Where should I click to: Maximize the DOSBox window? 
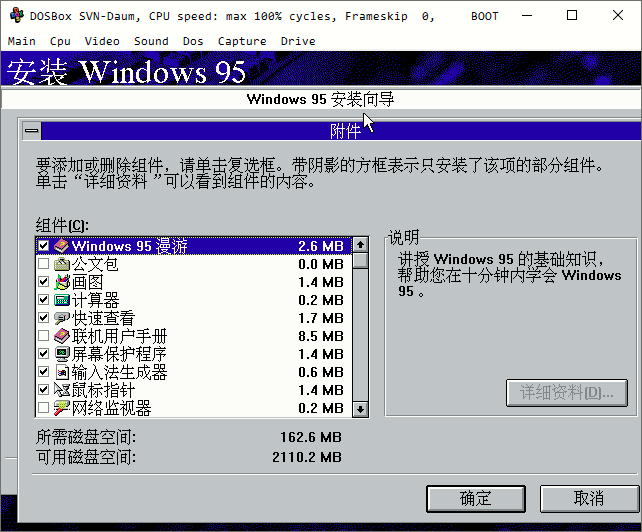point(572,16)
